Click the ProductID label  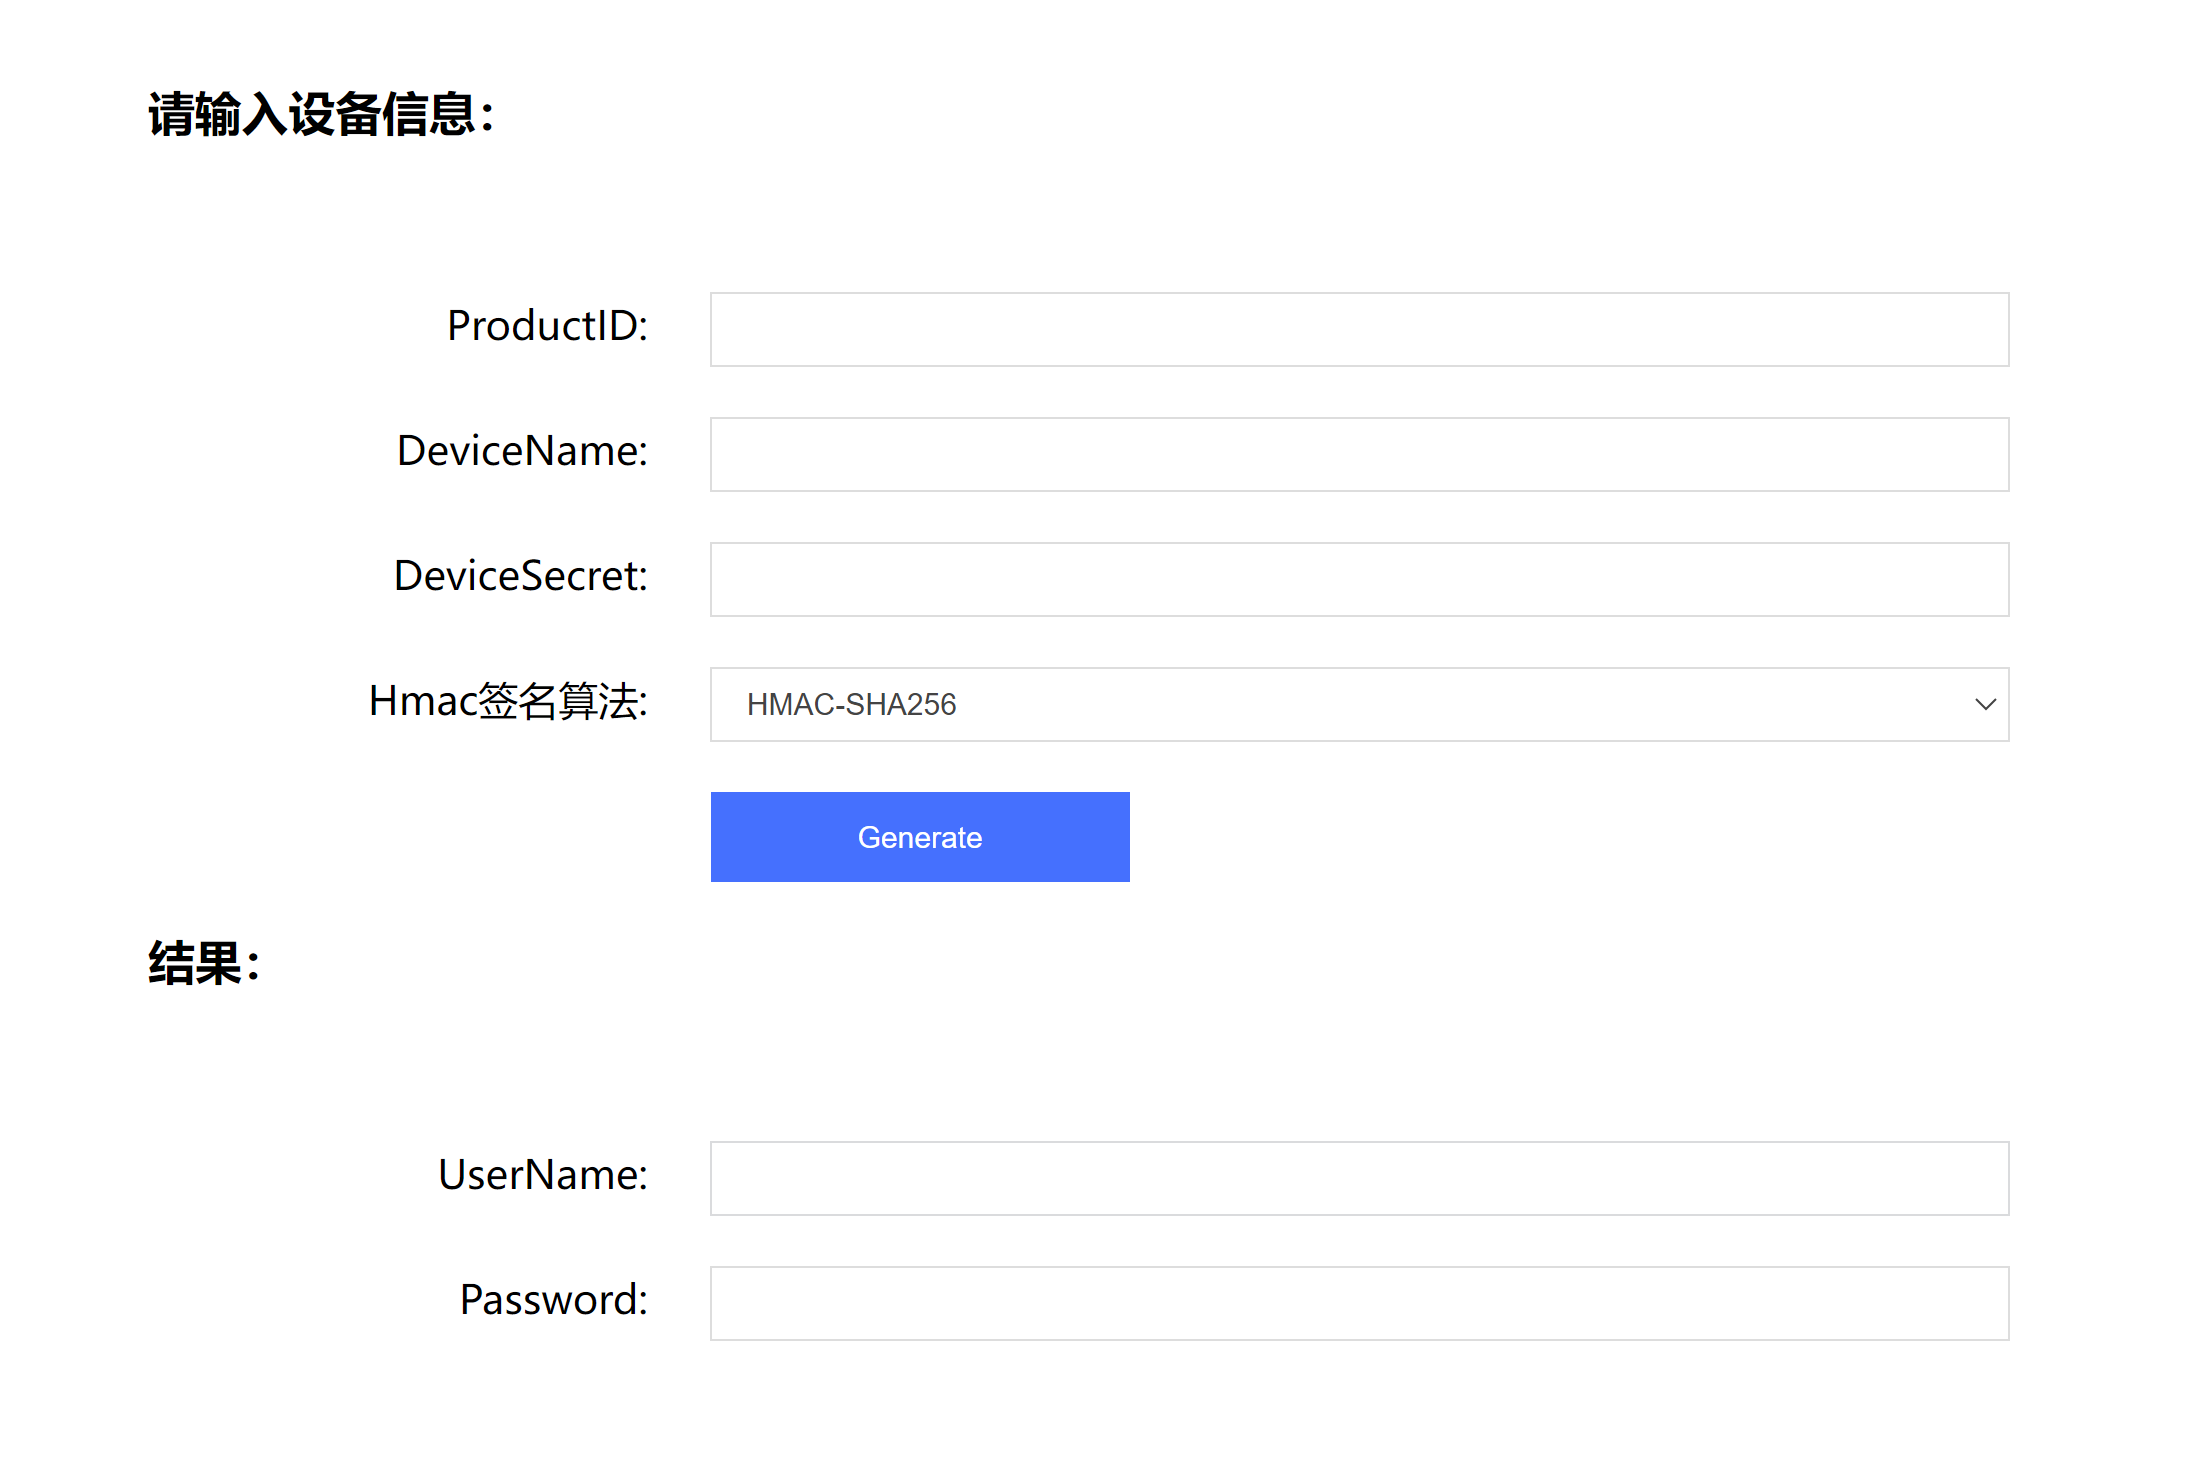547,326
